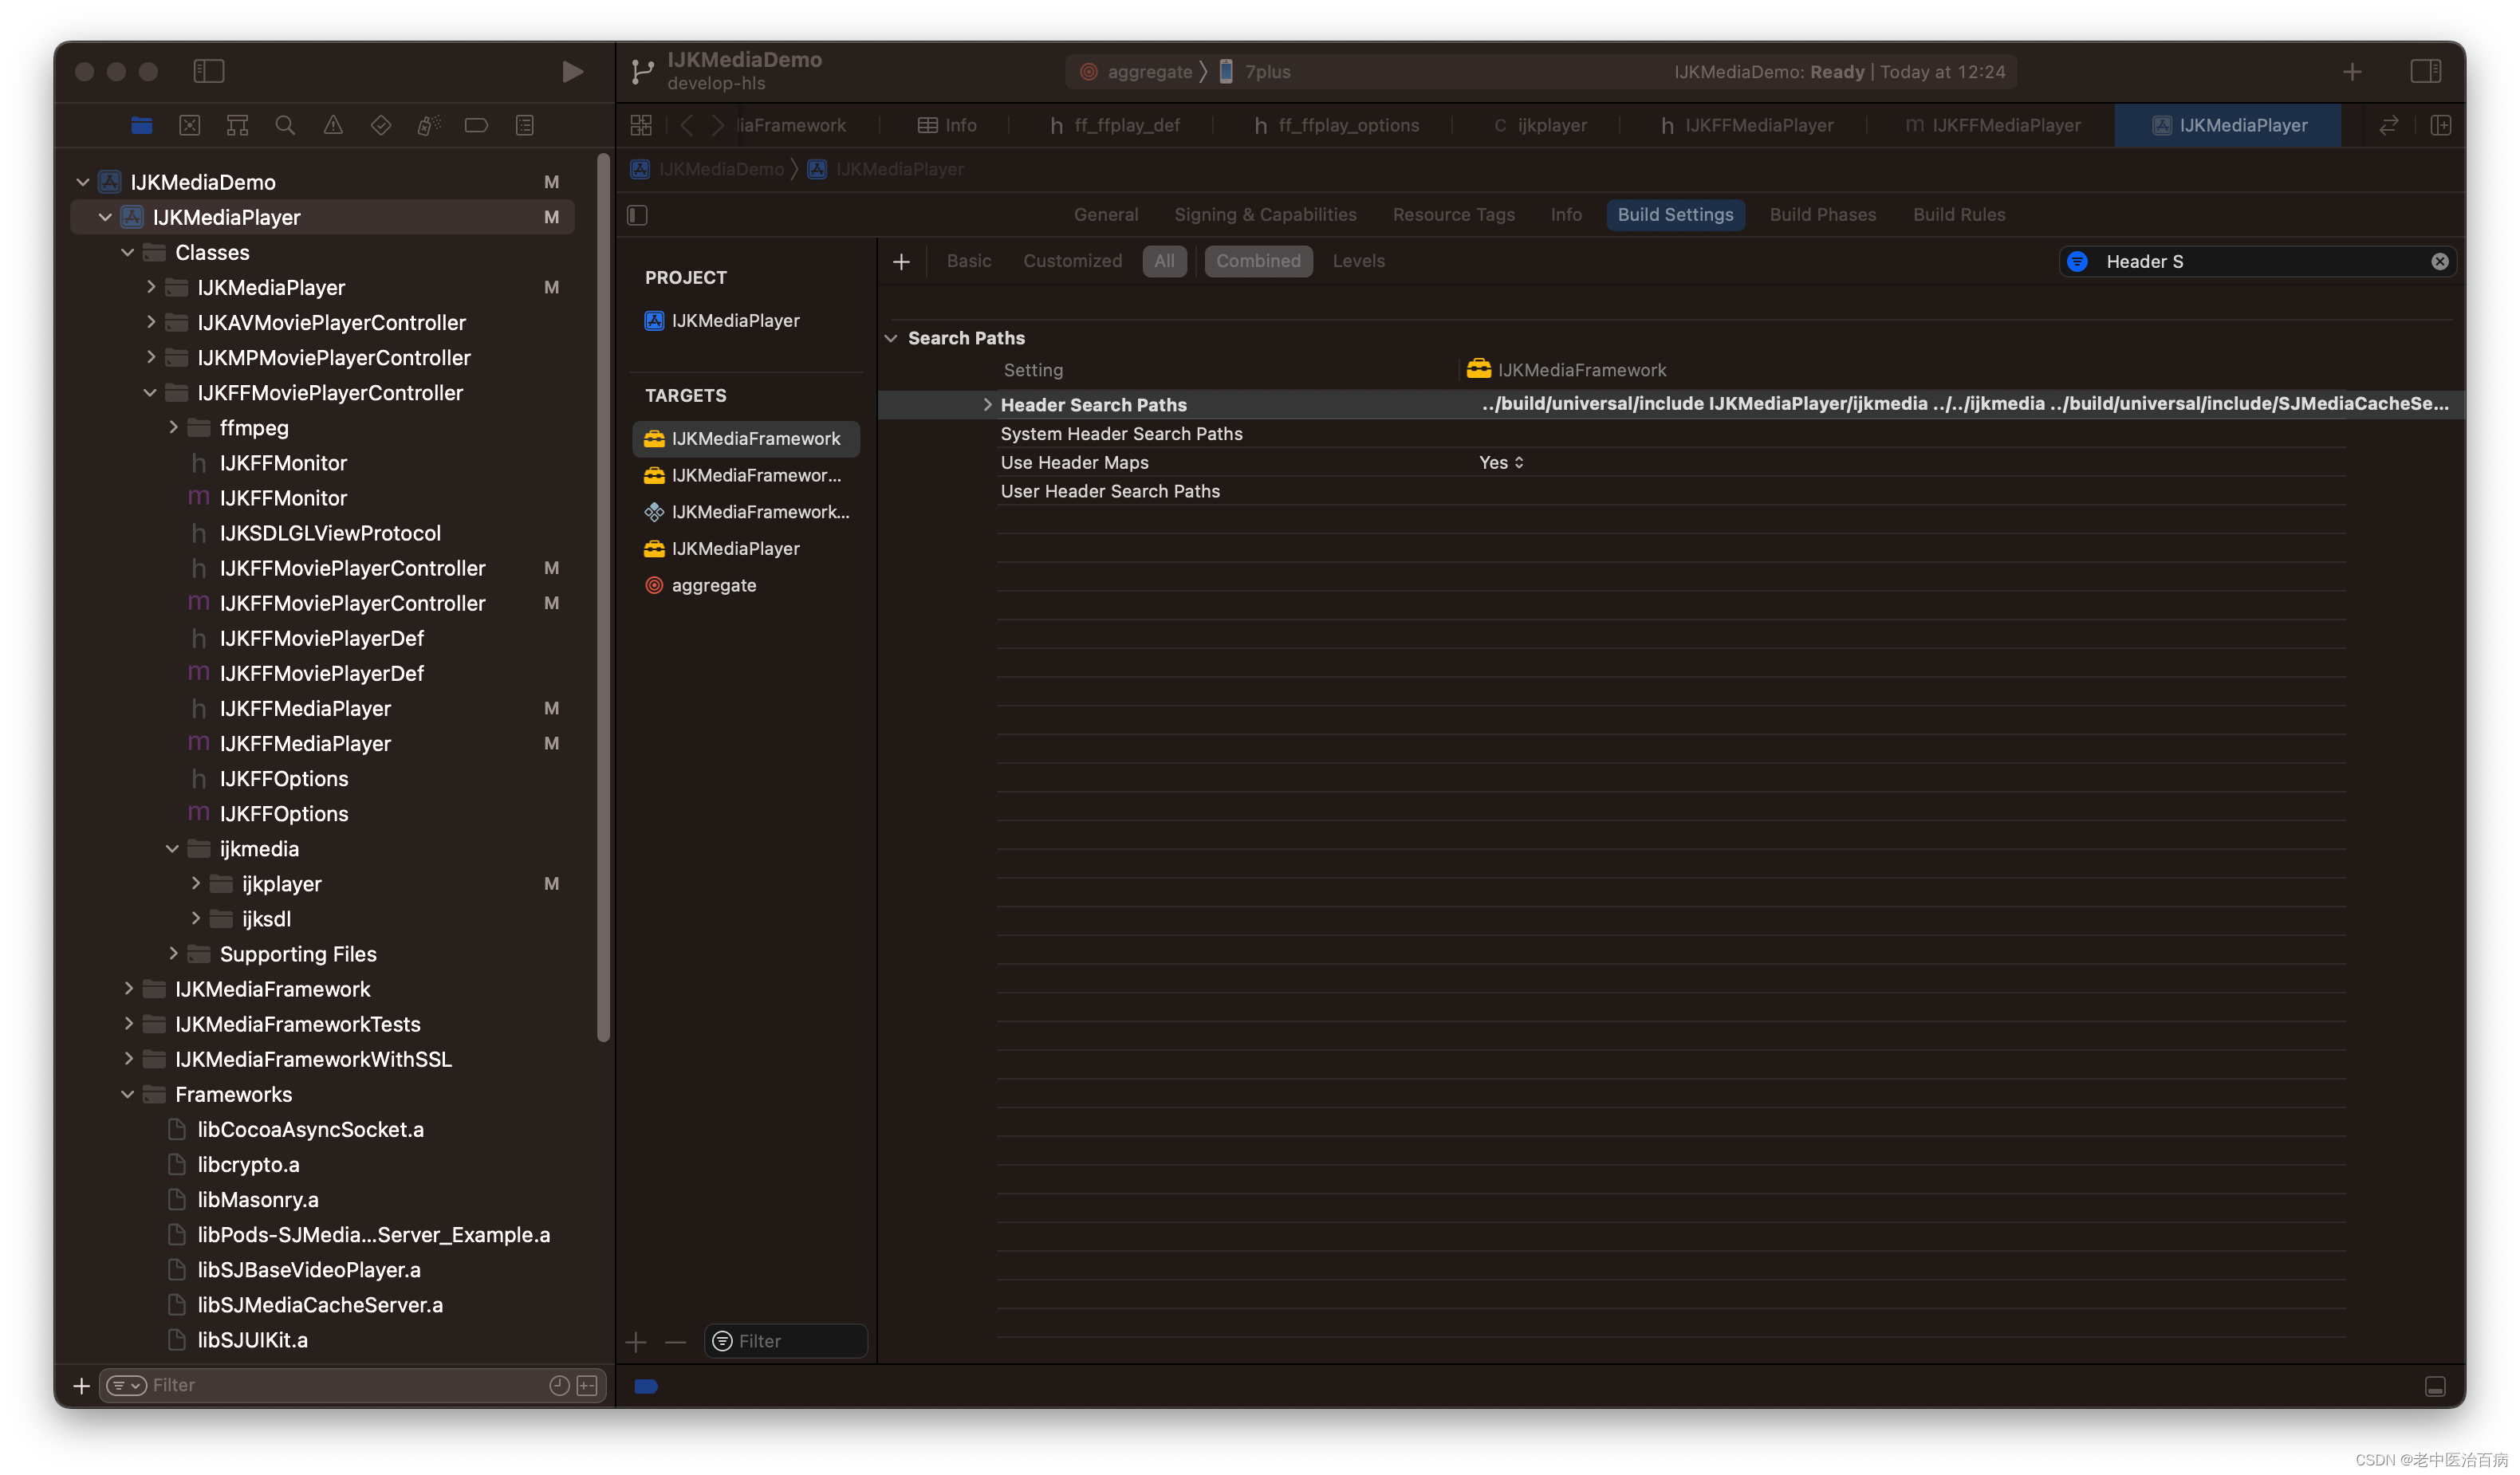
Task: Open Use Header Maps Yes dropdown
Action: click(x=1501, y=462)
